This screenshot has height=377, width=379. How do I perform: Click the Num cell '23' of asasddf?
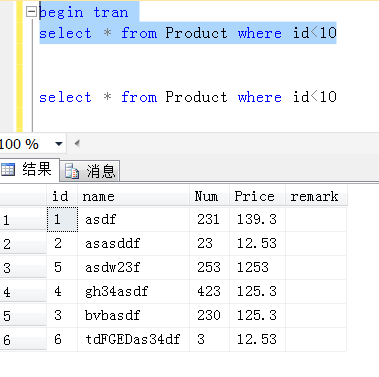pyautogui.click(x=209, y=243)
